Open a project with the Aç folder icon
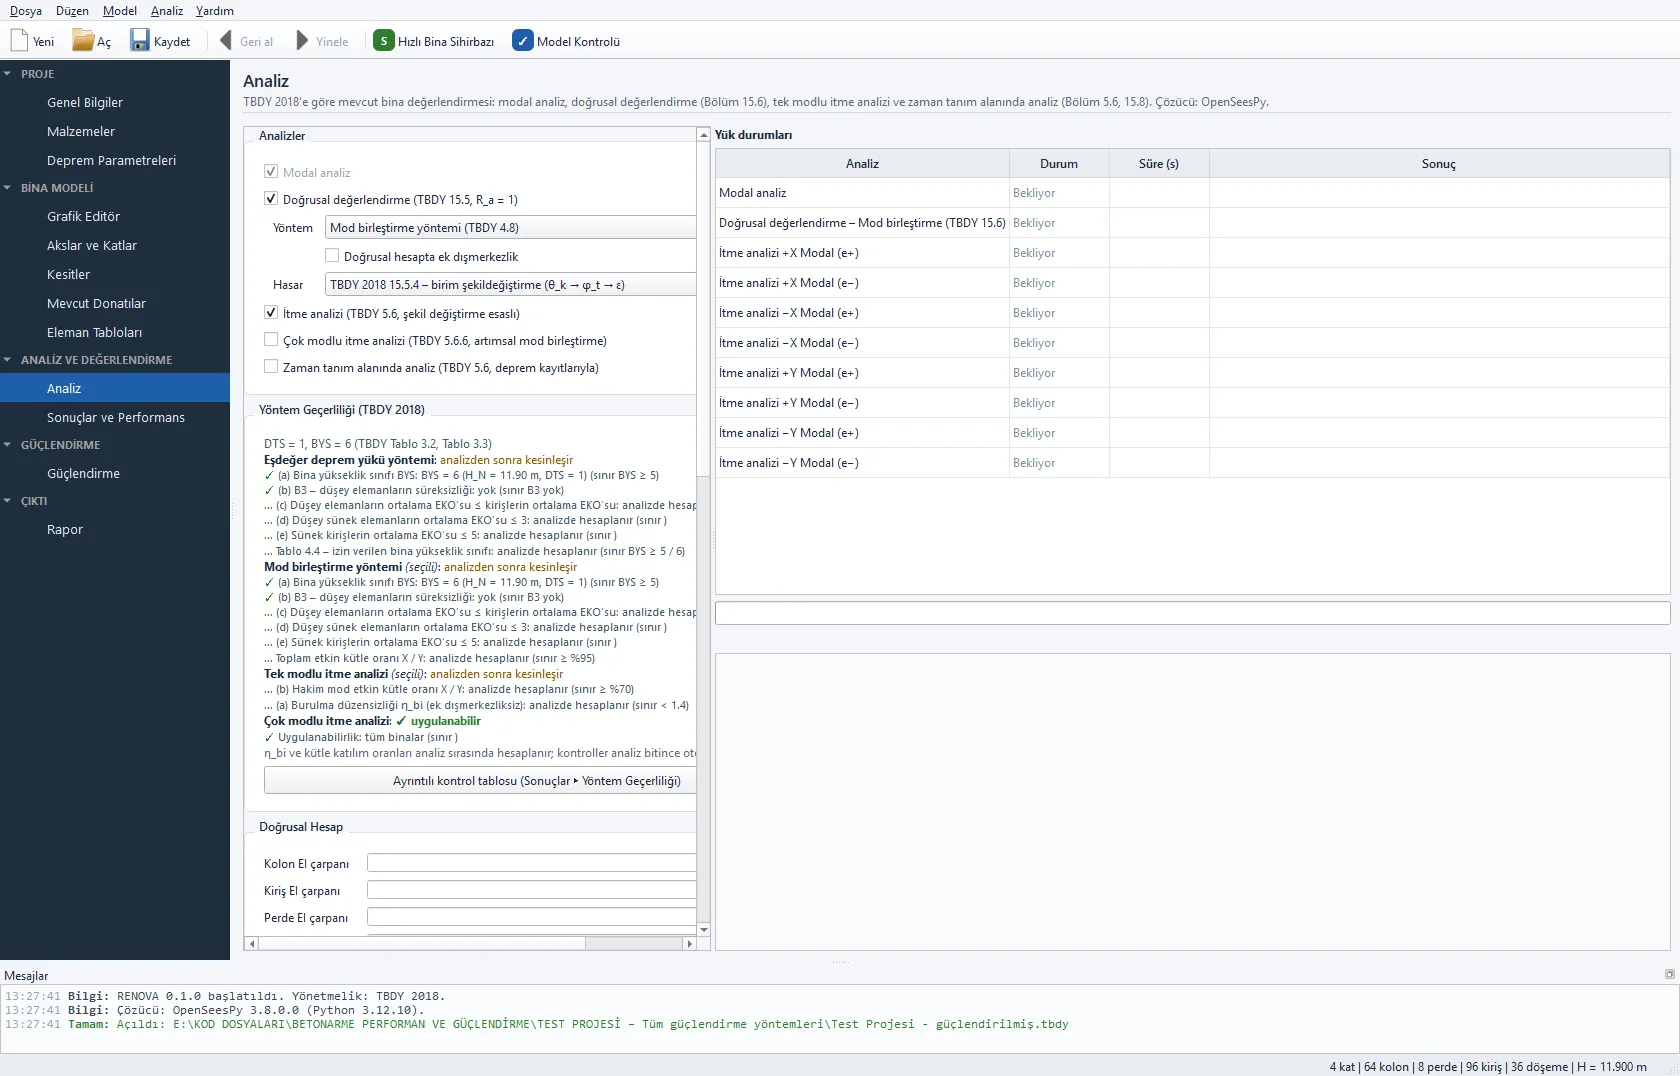 (83, 41)
